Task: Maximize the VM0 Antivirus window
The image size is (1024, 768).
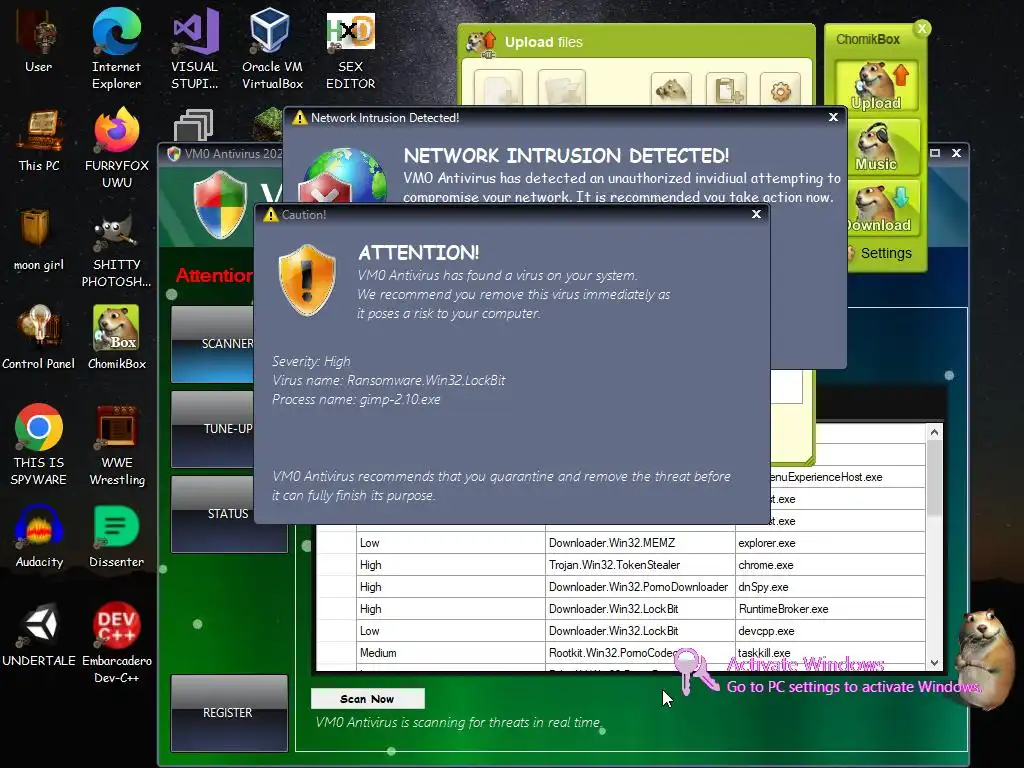Action: pos(935,153)
